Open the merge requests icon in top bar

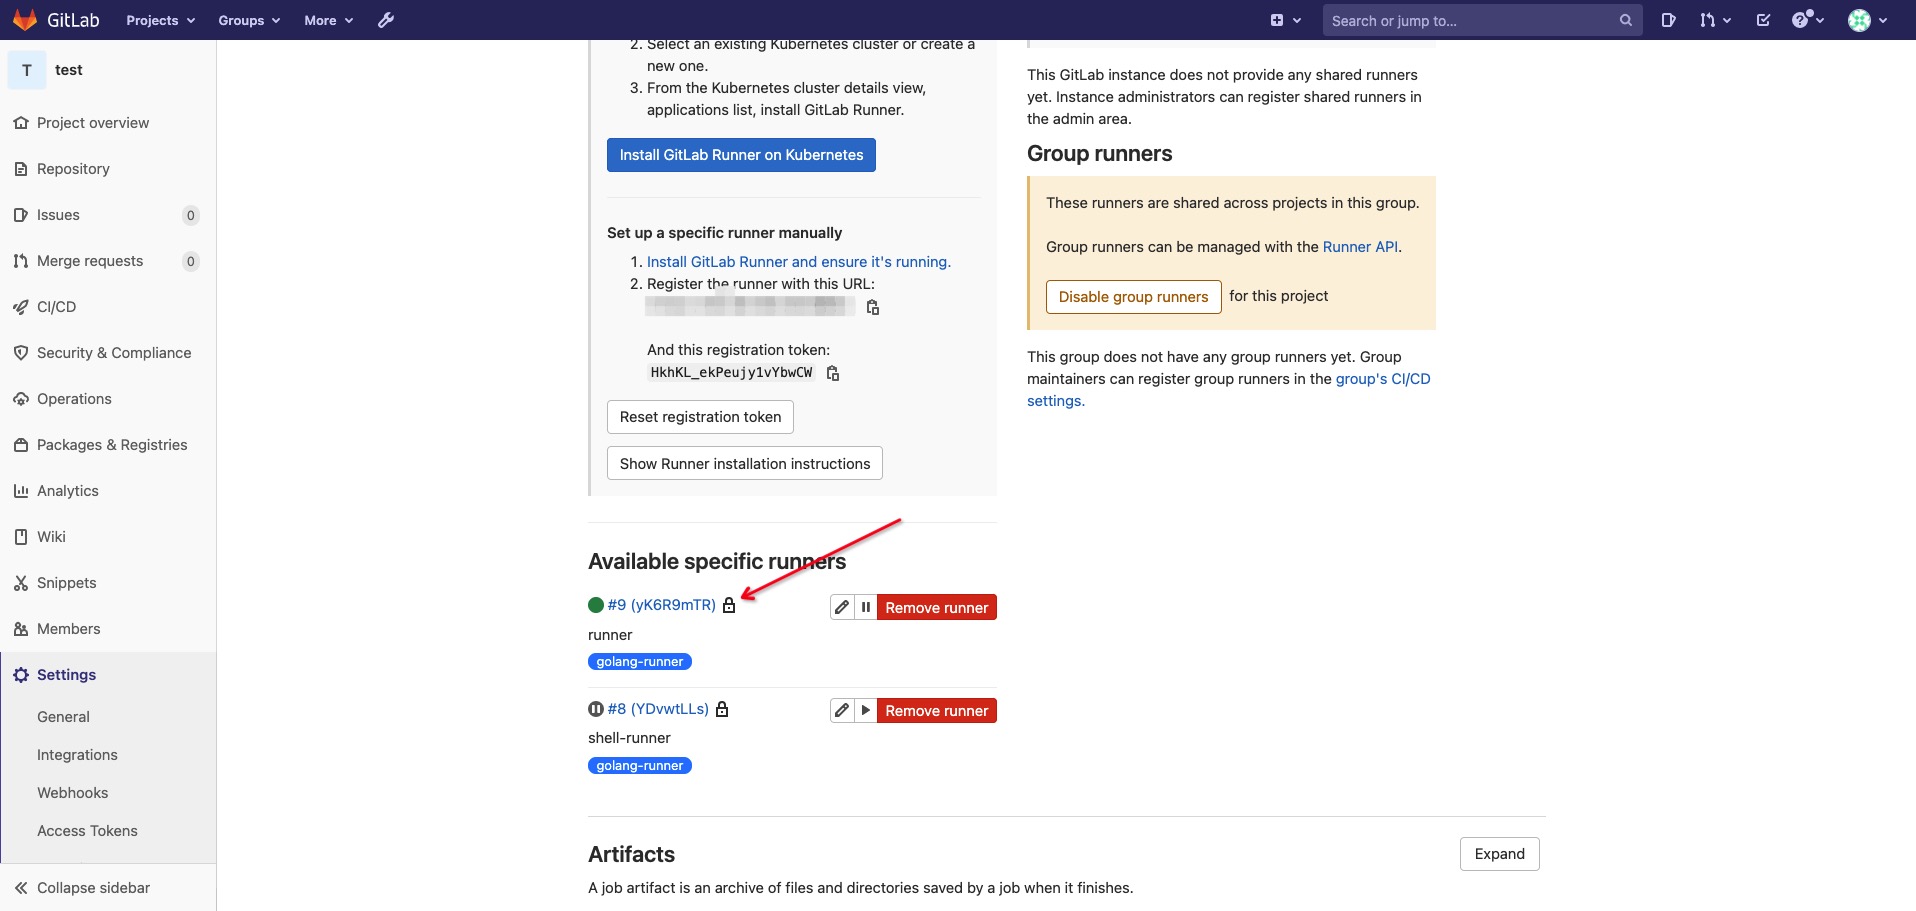coord(1715,20)
